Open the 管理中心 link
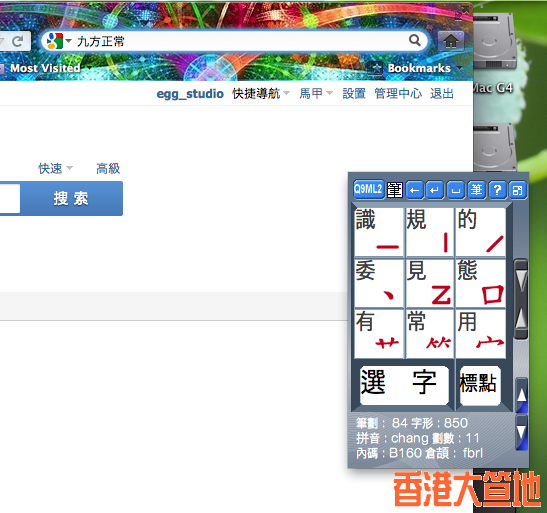Image resolution: width=547 pixels, height=513 pixels. 398,93
